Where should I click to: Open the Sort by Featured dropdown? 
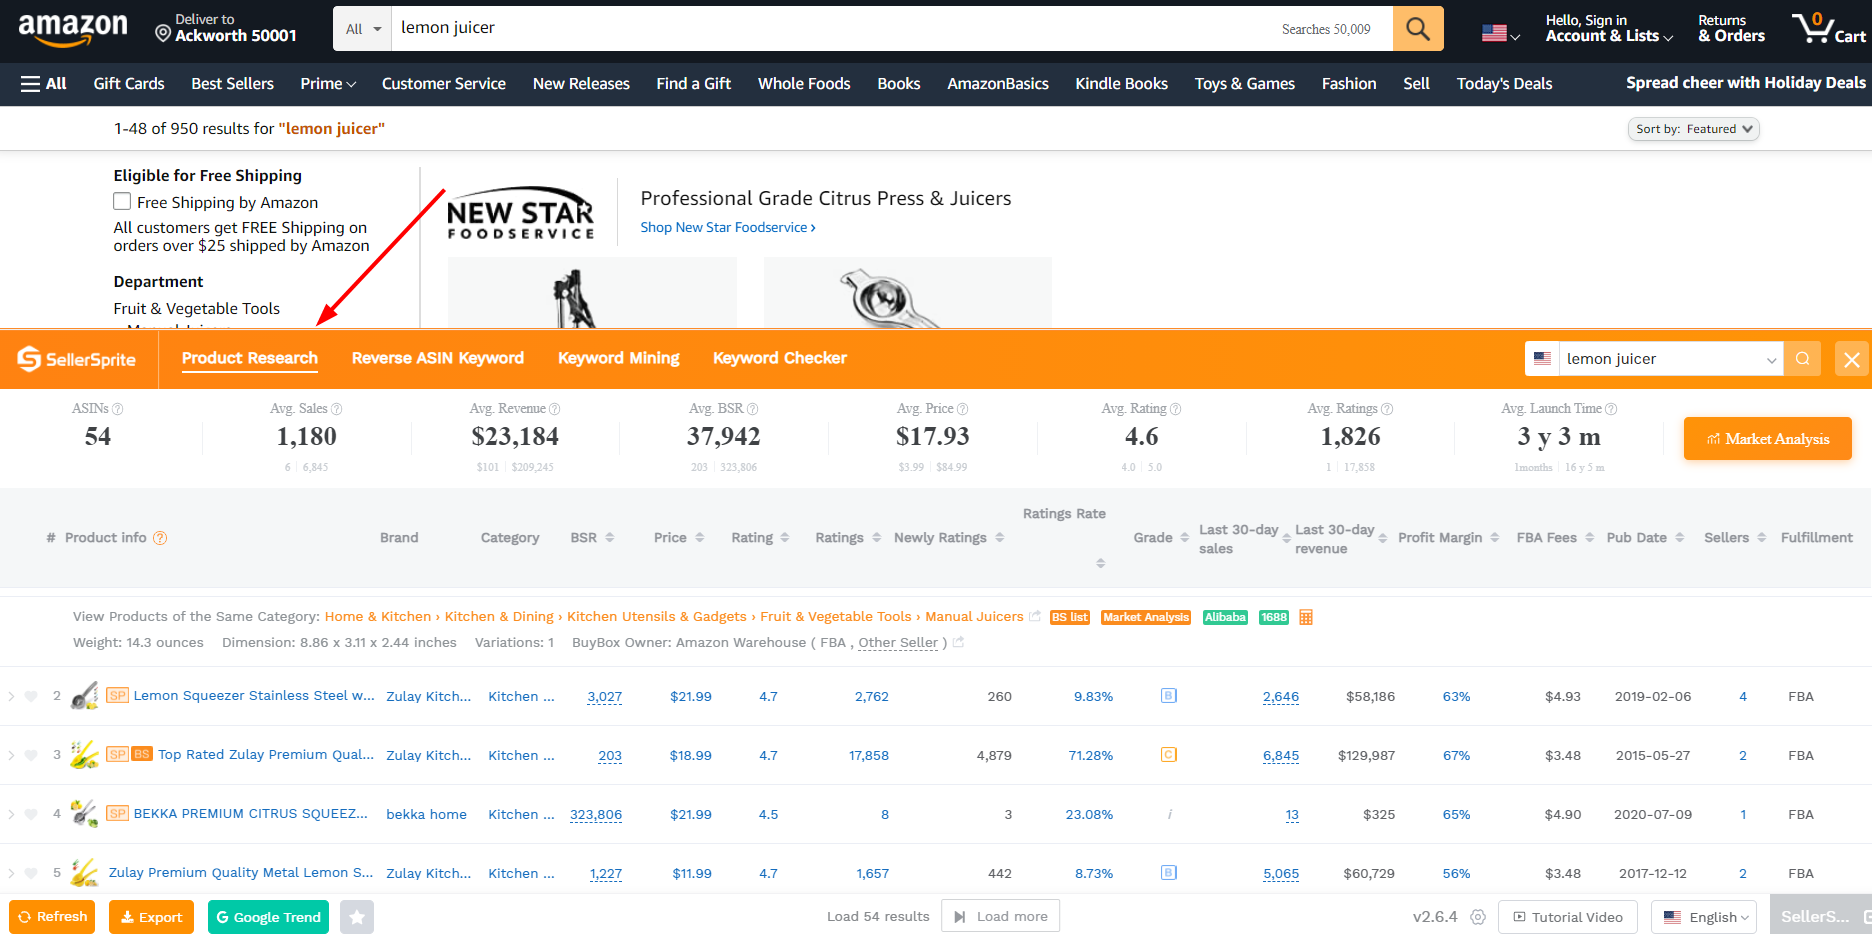coord(1694,129)
